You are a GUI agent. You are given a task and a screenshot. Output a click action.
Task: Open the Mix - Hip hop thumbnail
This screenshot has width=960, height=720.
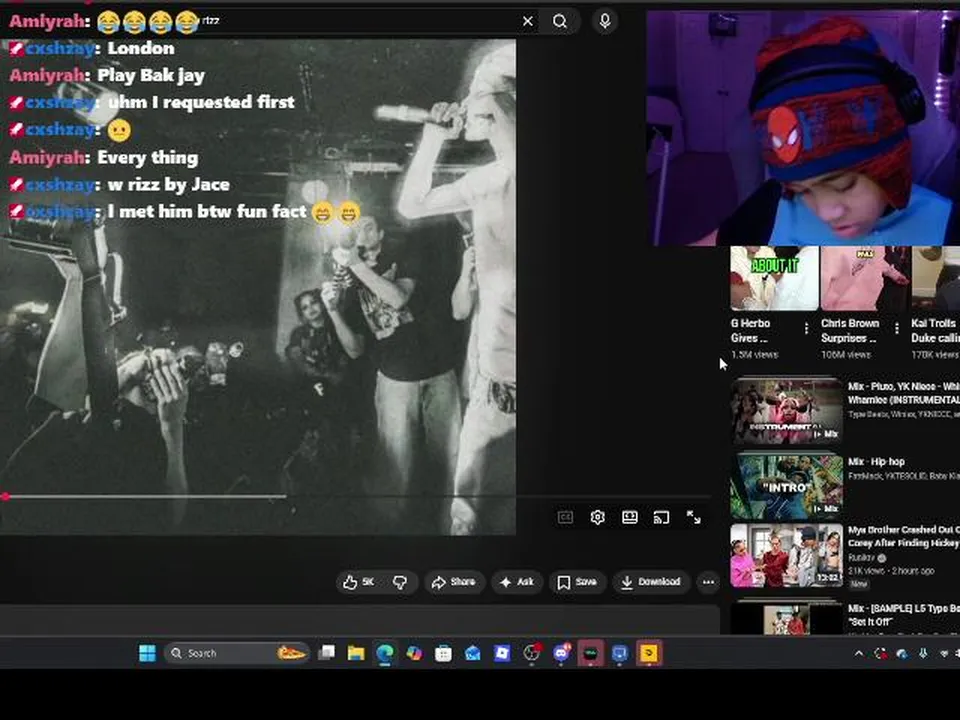pyautogui.click(x=787, y=486)
